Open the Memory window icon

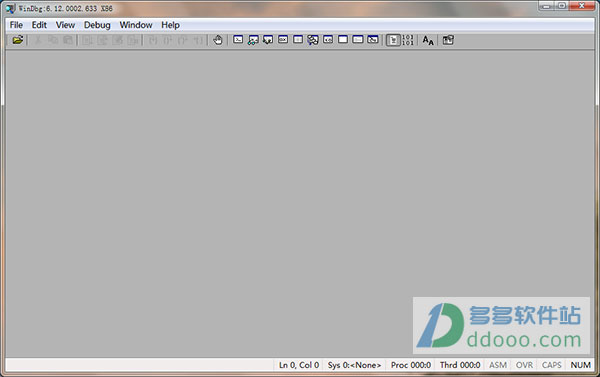pos(298,40)
